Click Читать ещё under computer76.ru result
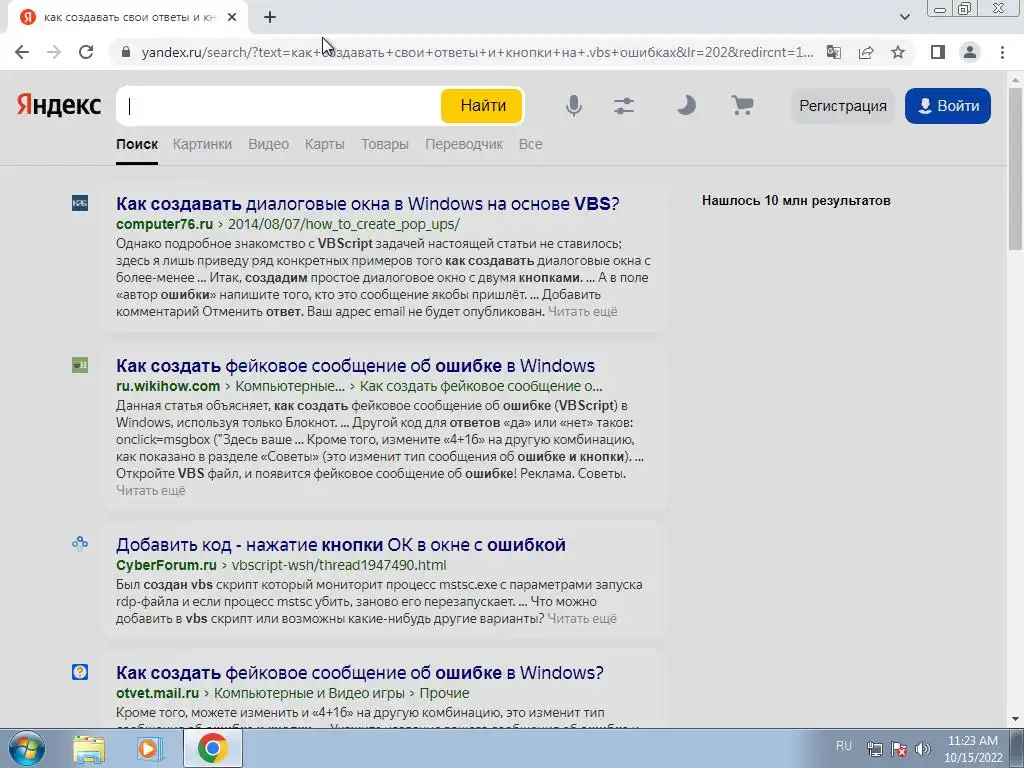 click(x=583, y=312)
